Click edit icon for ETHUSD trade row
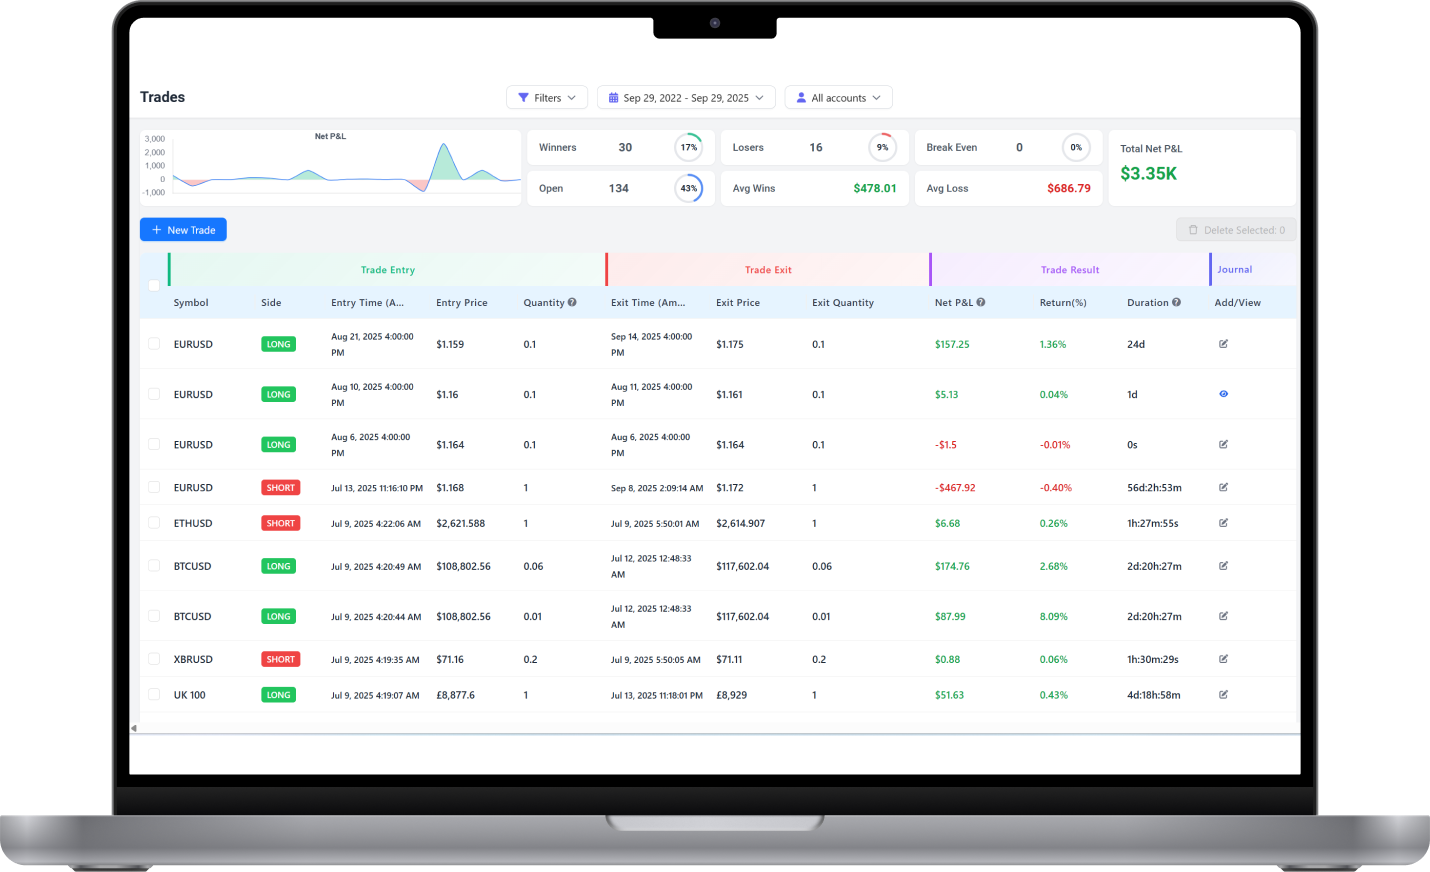 pyautogui.click(x=1223, y=523)
